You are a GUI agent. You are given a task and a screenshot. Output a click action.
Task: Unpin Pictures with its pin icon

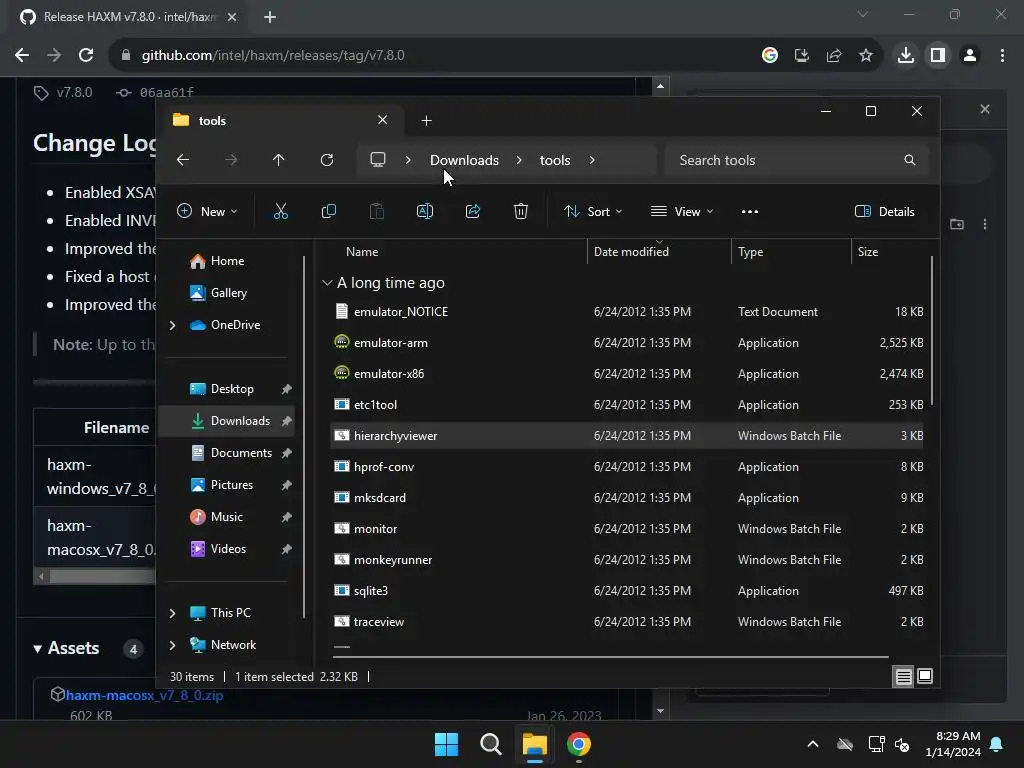pyautogui.click(x=286, y=485)
